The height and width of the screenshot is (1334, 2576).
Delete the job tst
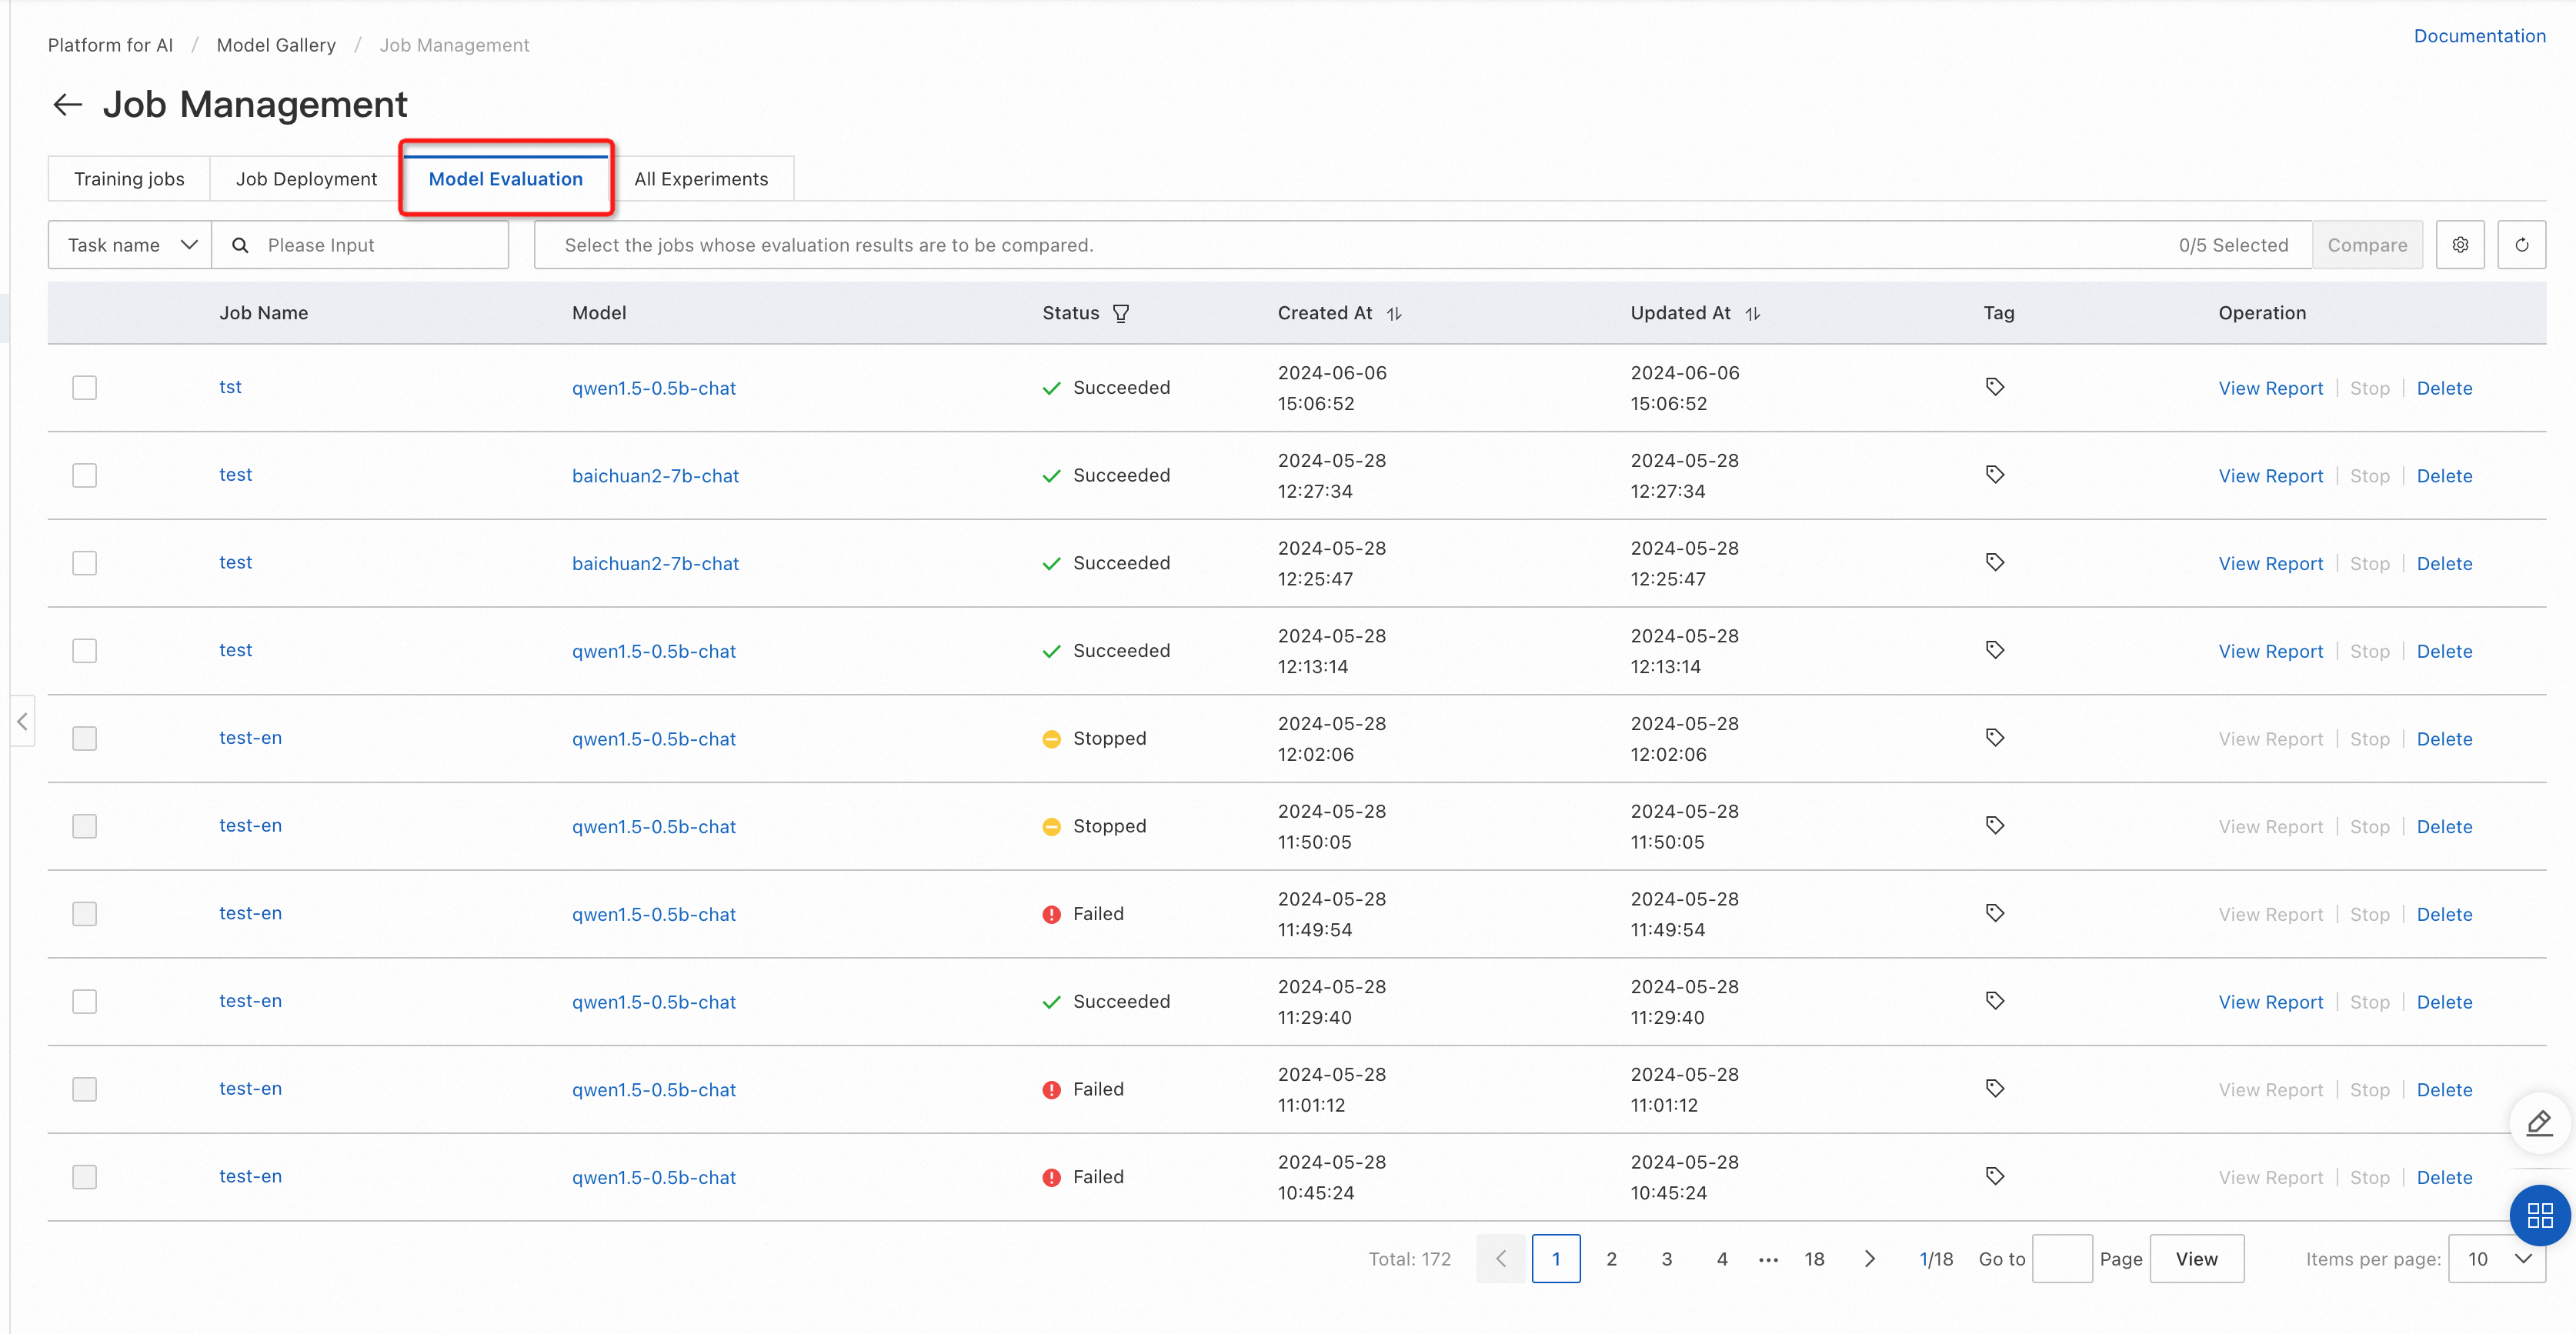[2444, 388]
